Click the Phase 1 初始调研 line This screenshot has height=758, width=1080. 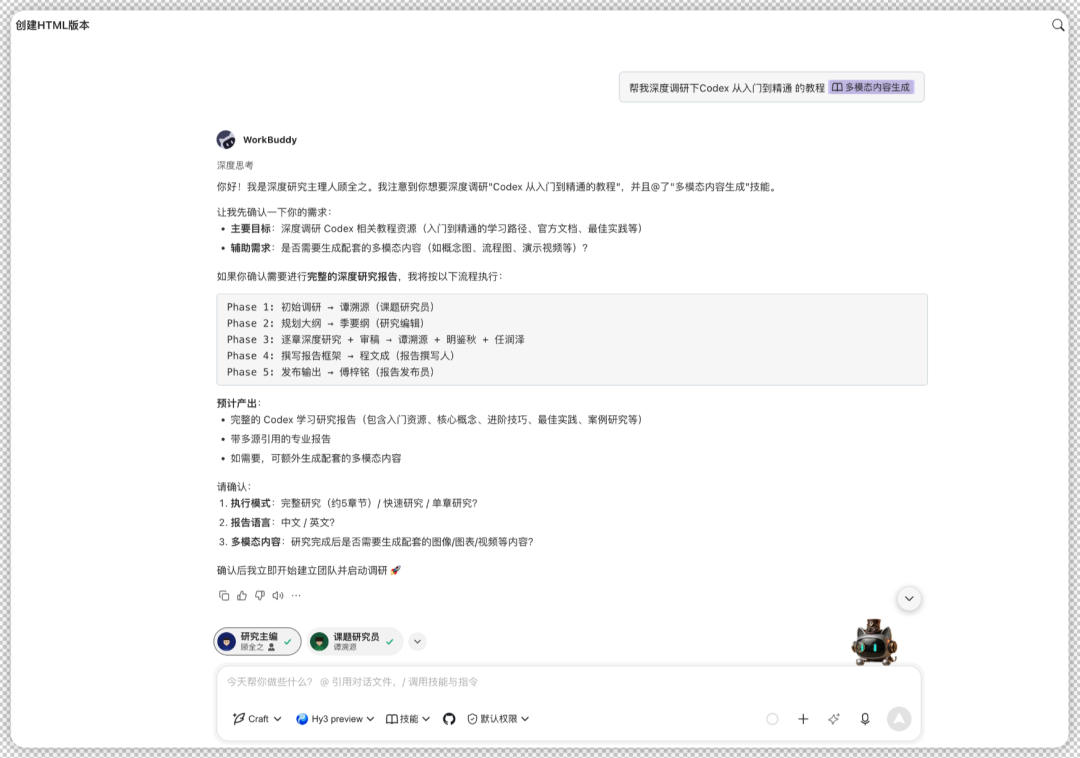click(x=331, y=307)
